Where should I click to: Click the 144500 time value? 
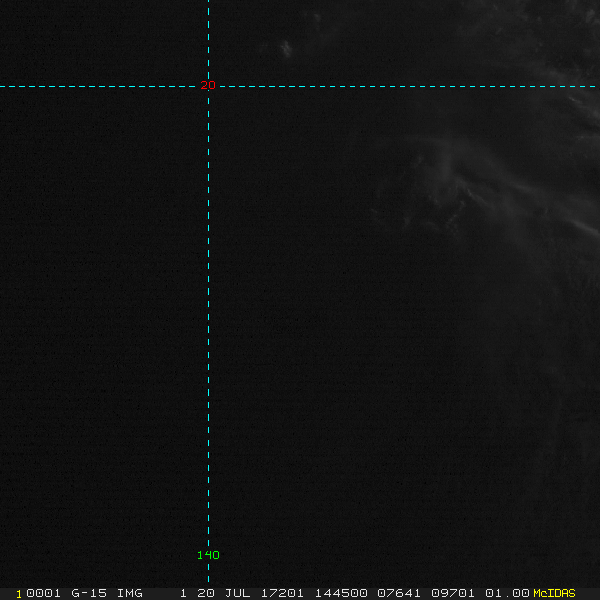click(341, 593)
